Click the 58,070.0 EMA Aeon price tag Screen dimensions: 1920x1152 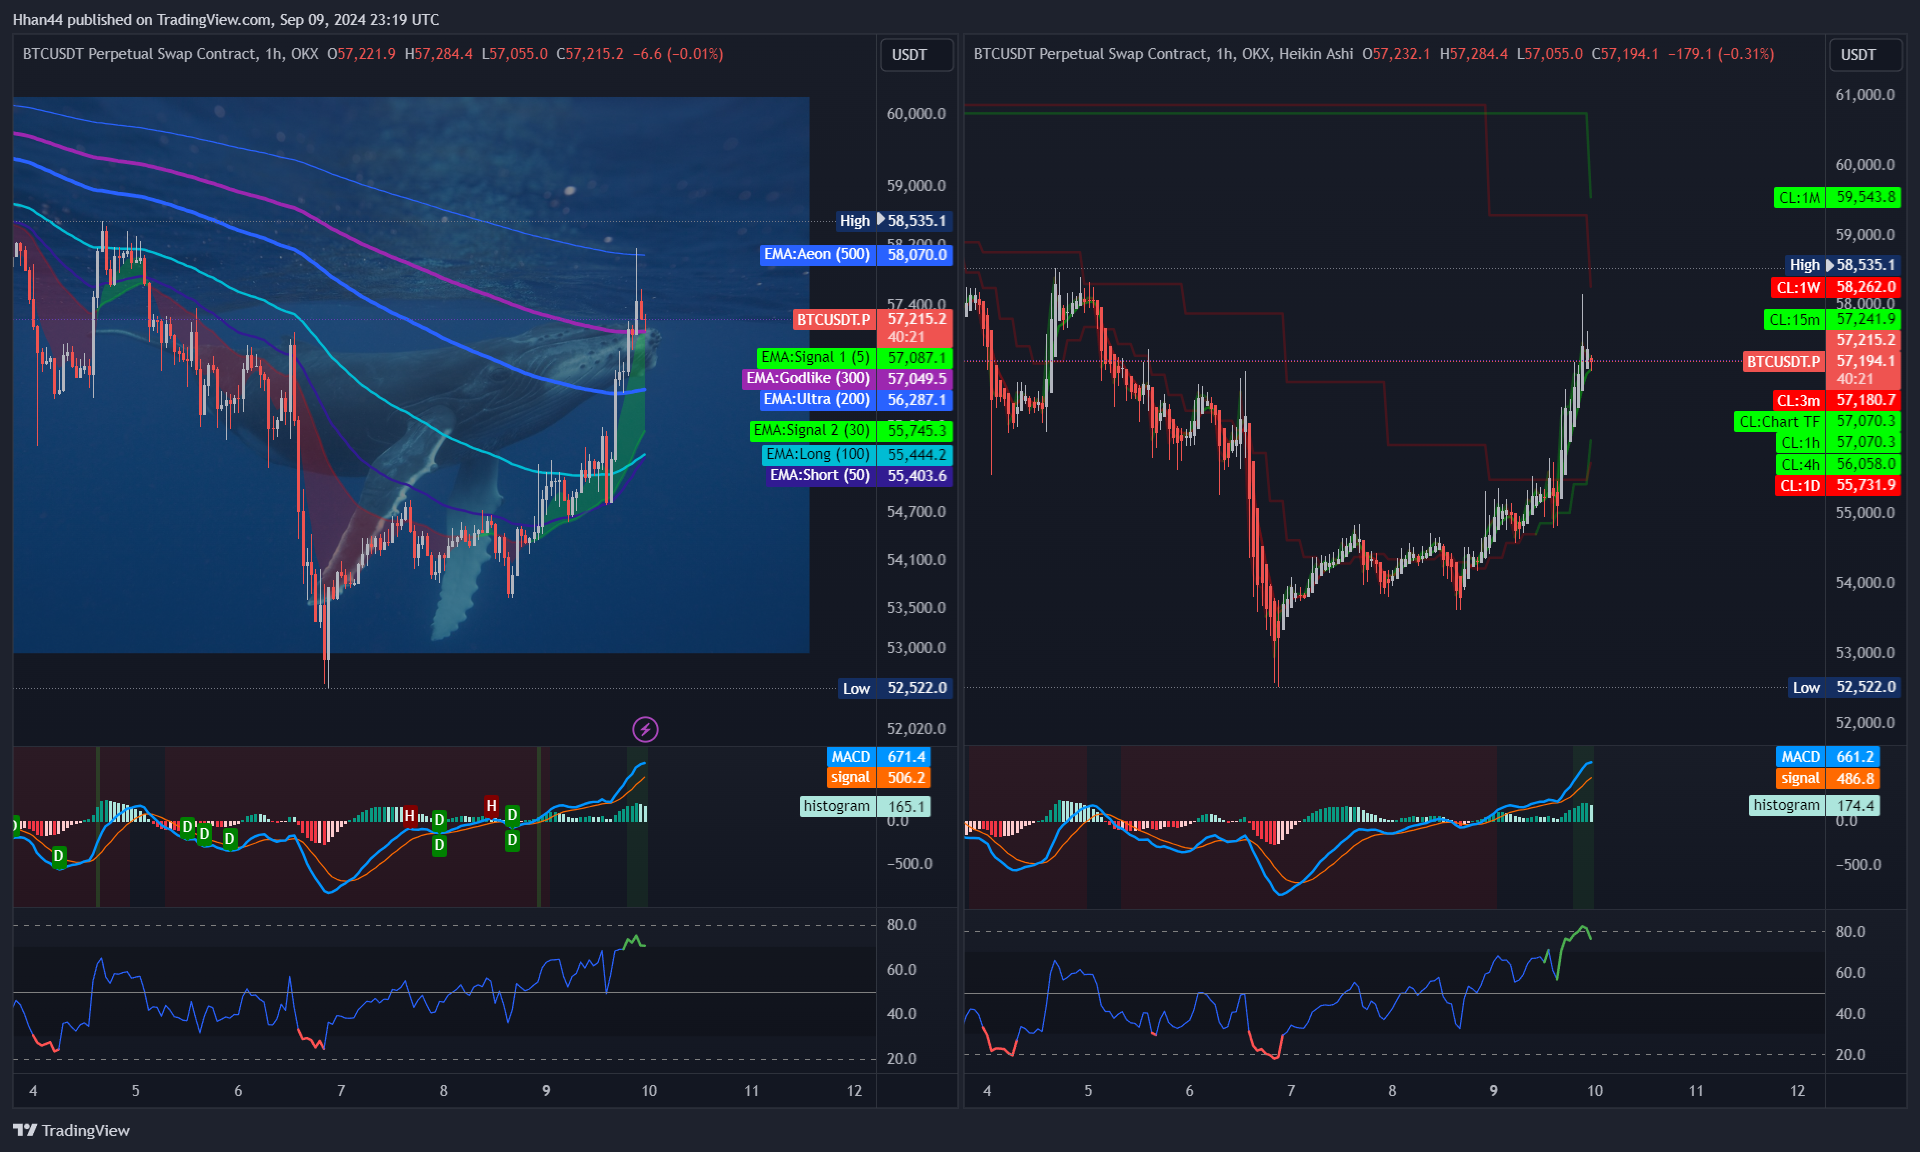click(x=916, y=254)
